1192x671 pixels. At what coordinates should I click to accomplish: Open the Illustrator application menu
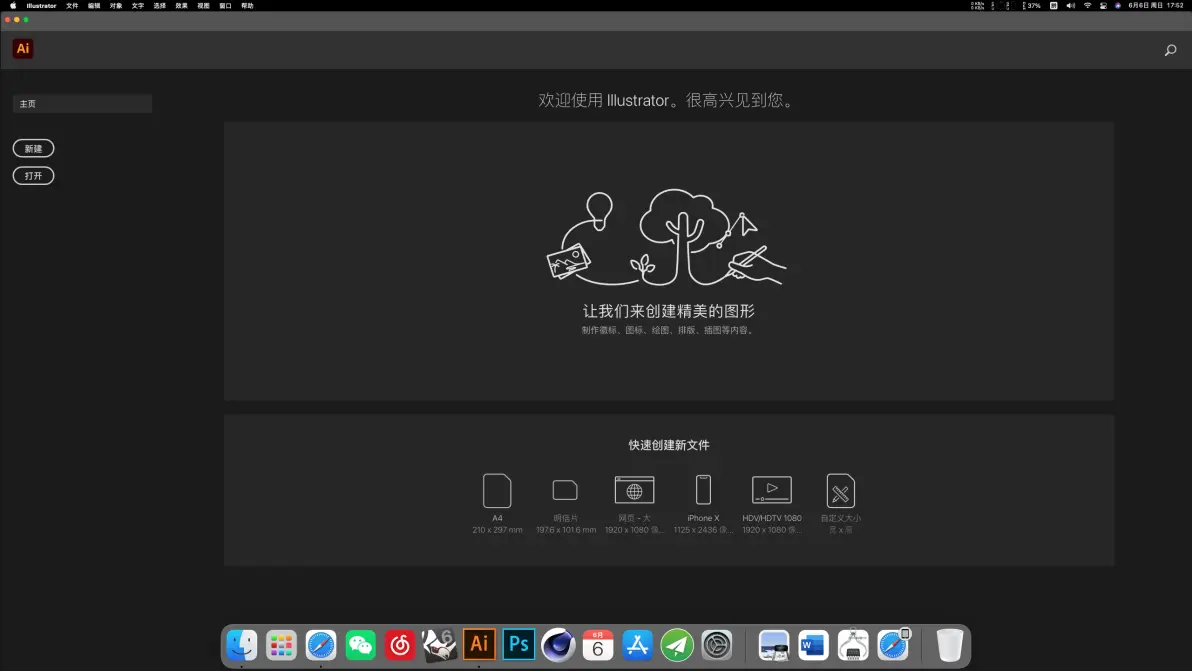pyautogui.click(x=41, y=5)
